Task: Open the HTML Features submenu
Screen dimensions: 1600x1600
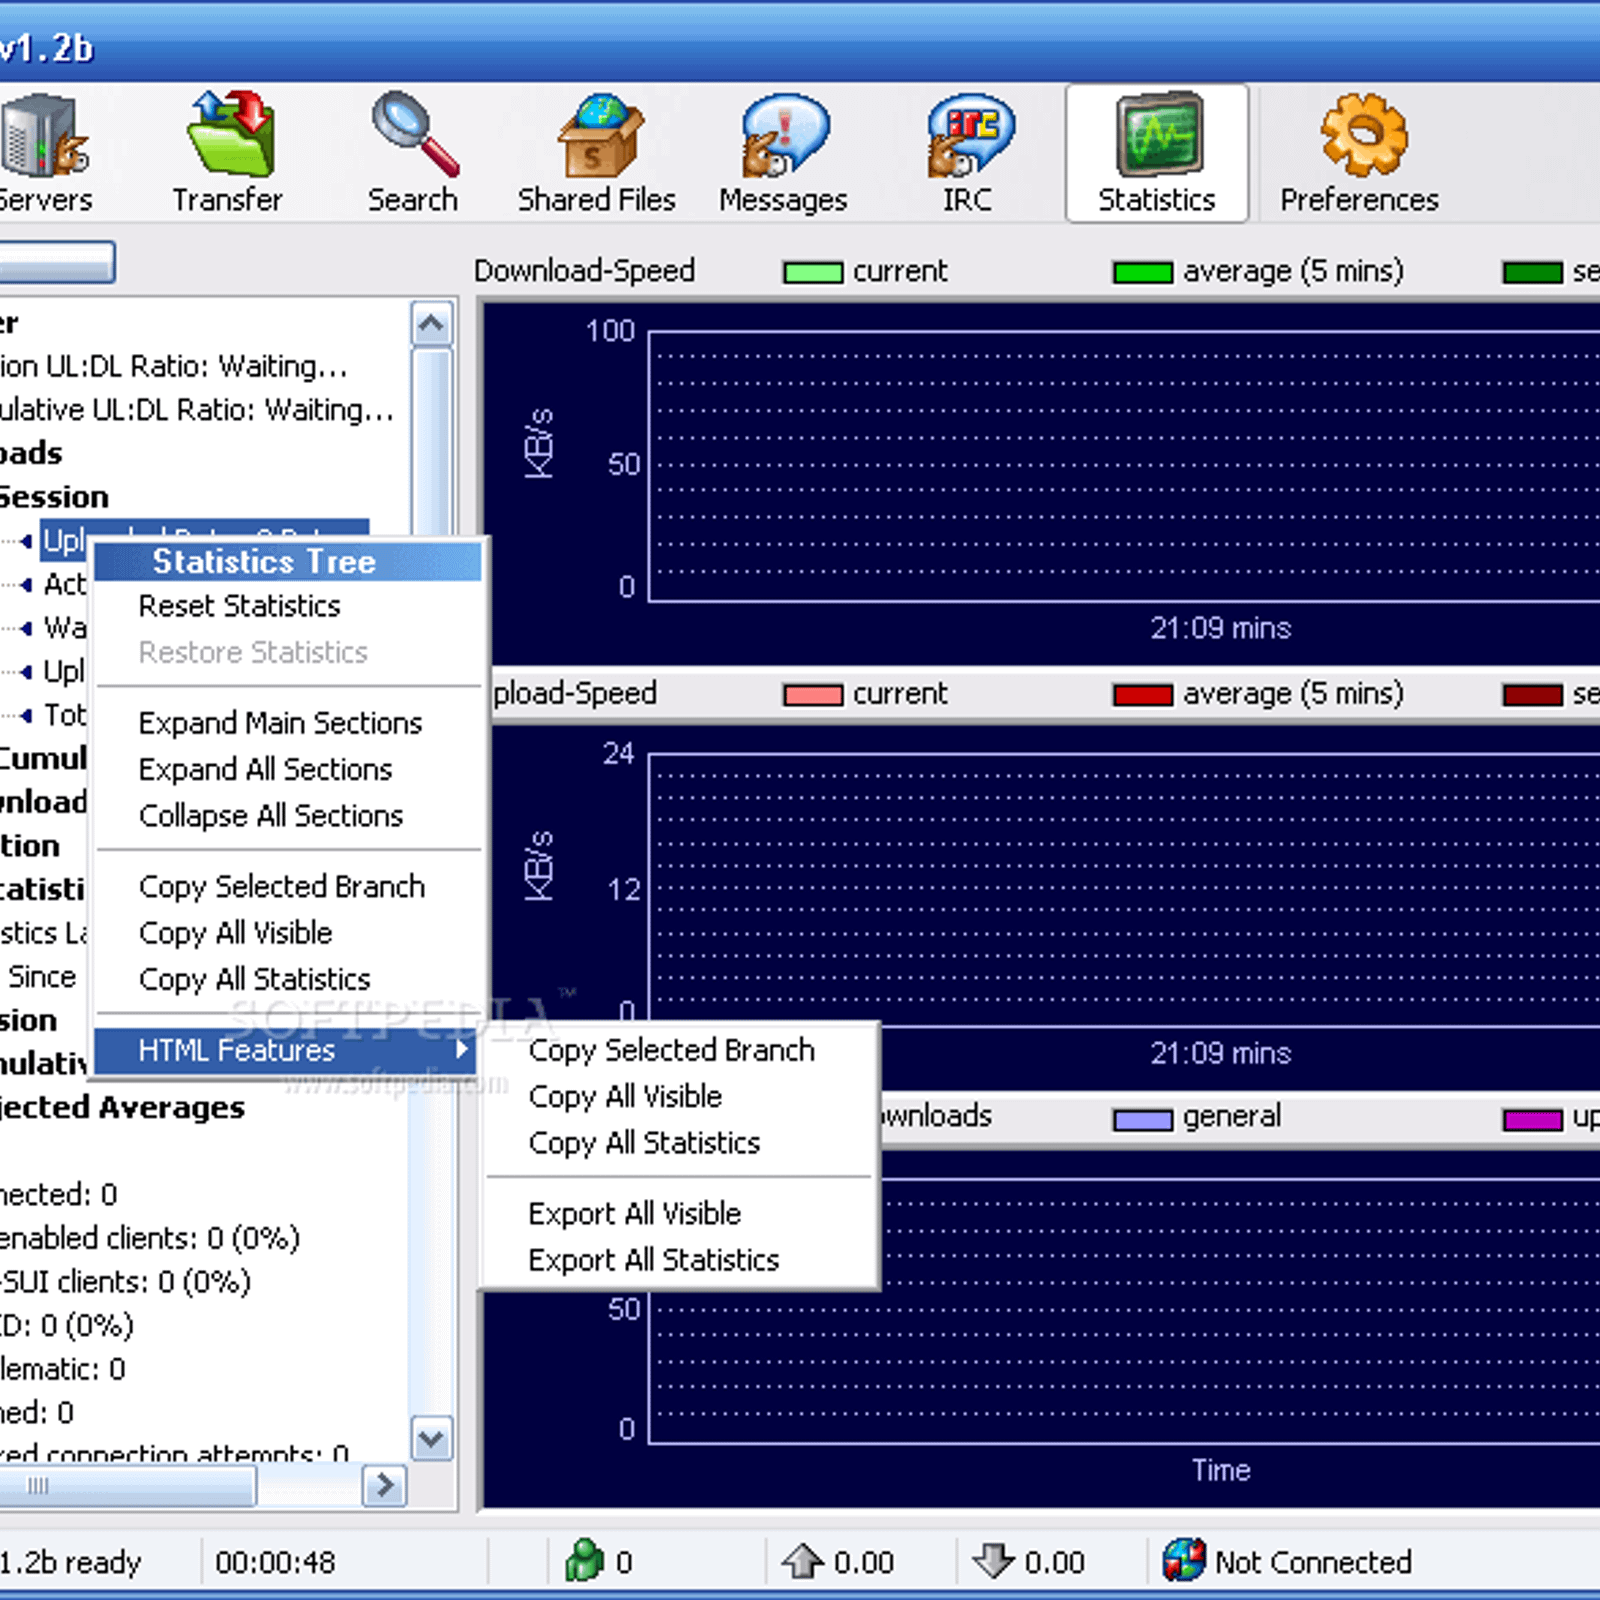Action: click(285, 1050)
